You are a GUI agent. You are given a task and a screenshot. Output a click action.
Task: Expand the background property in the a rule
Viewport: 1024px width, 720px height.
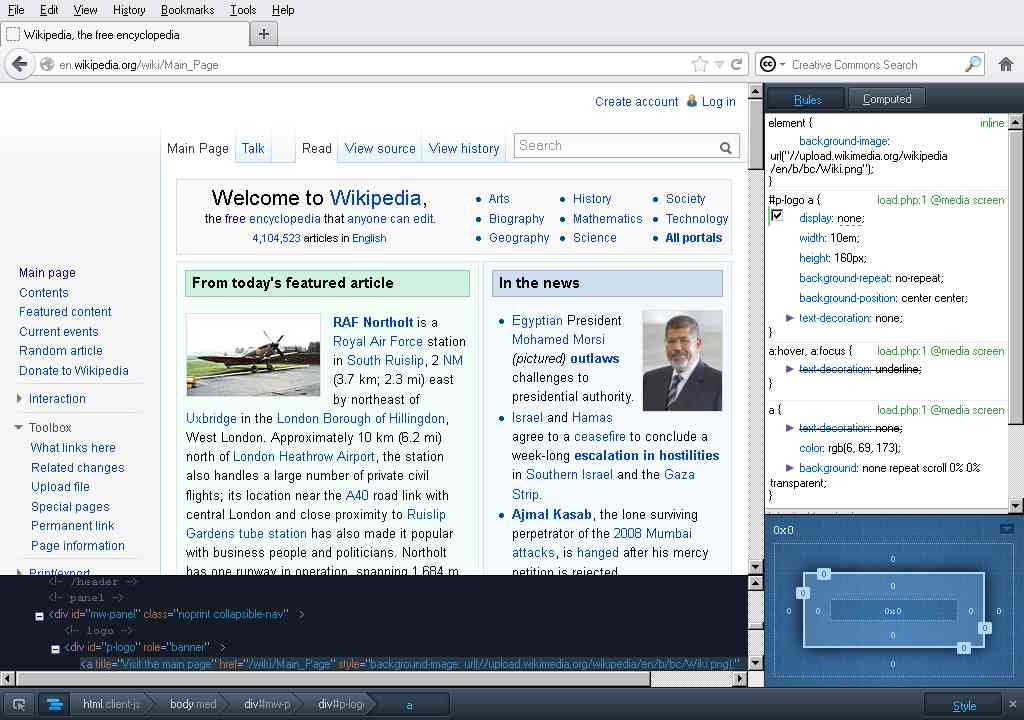pos(790,468)
